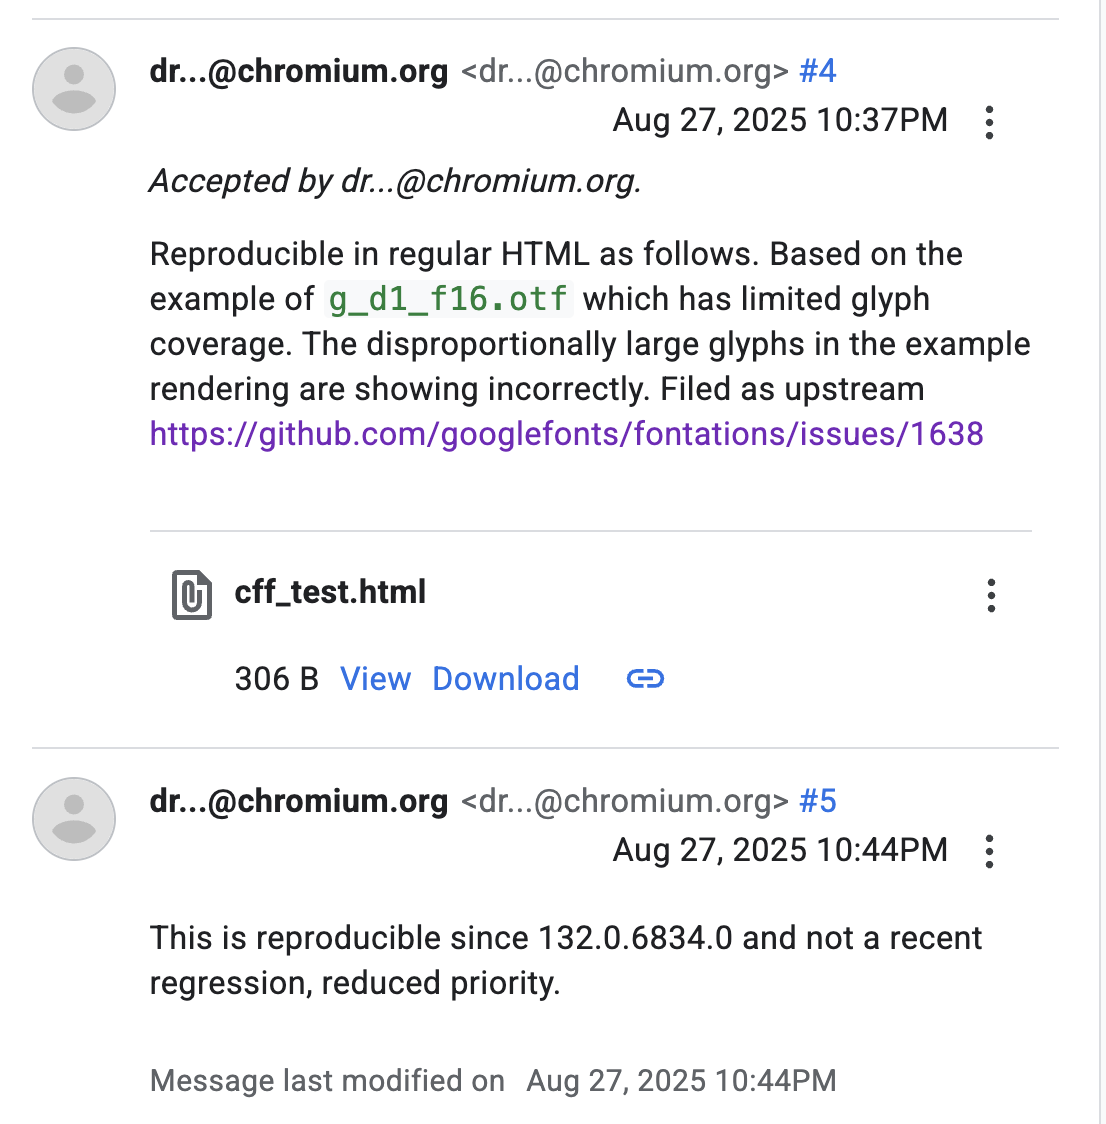Screen dimensions: 1106x1124
Task: Open the #4 comment permalink
Action: coord(818,71)
